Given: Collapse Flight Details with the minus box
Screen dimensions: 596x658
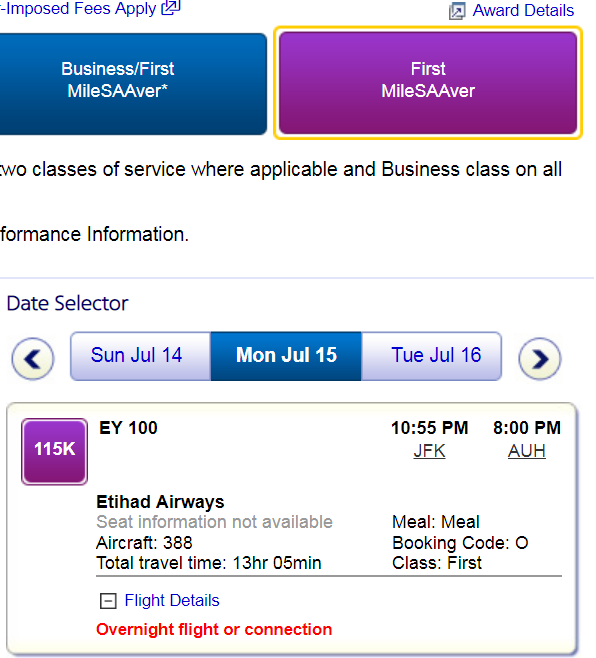Looking at the screenshot, I should click(108, 601).
